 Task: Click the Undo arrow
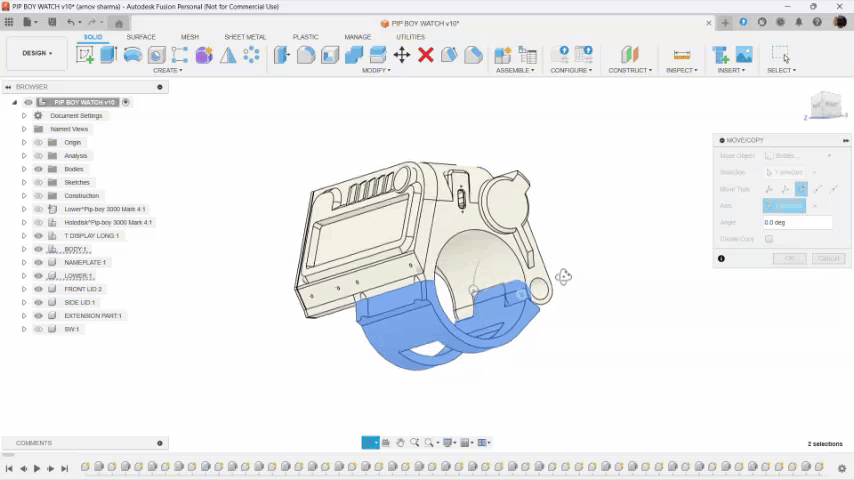tap(71, 22)
